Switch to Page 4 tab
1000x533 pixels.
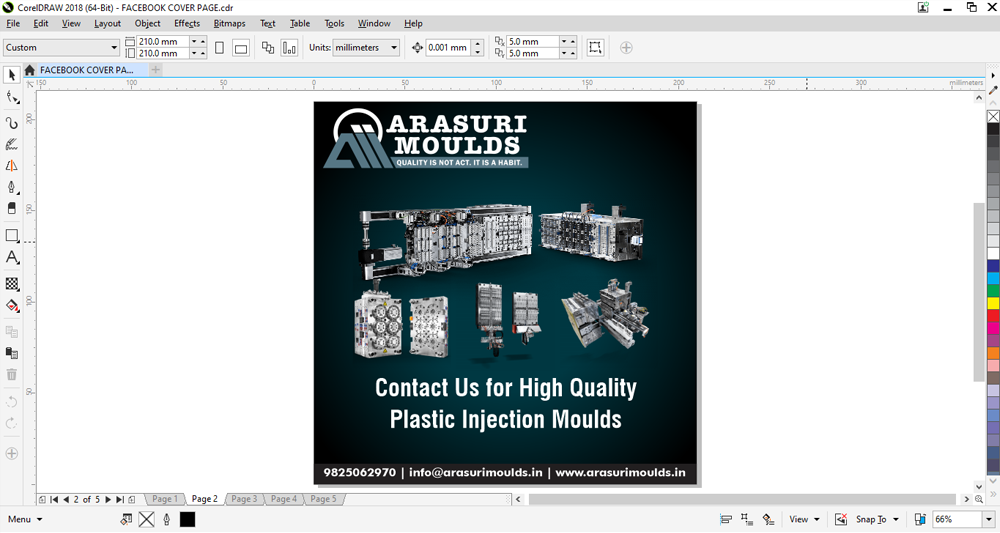(284, 499)
